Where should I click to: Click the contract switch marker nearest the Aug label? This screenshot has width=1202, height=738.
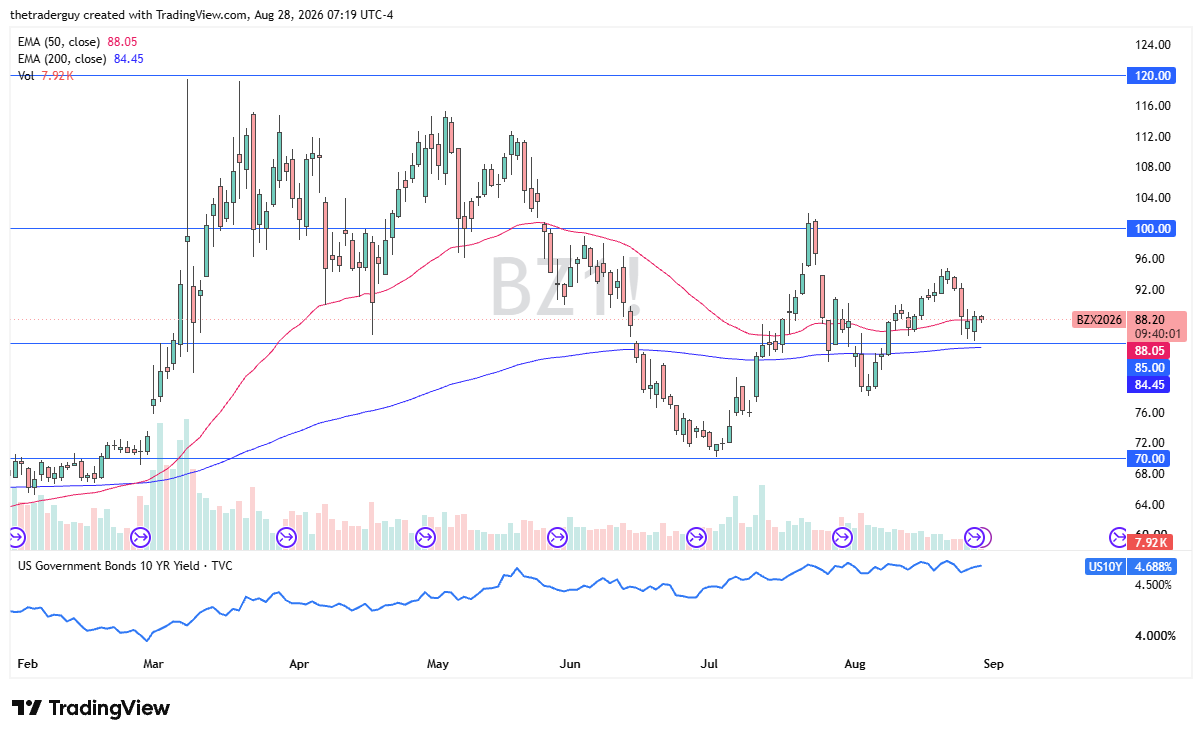842,538
